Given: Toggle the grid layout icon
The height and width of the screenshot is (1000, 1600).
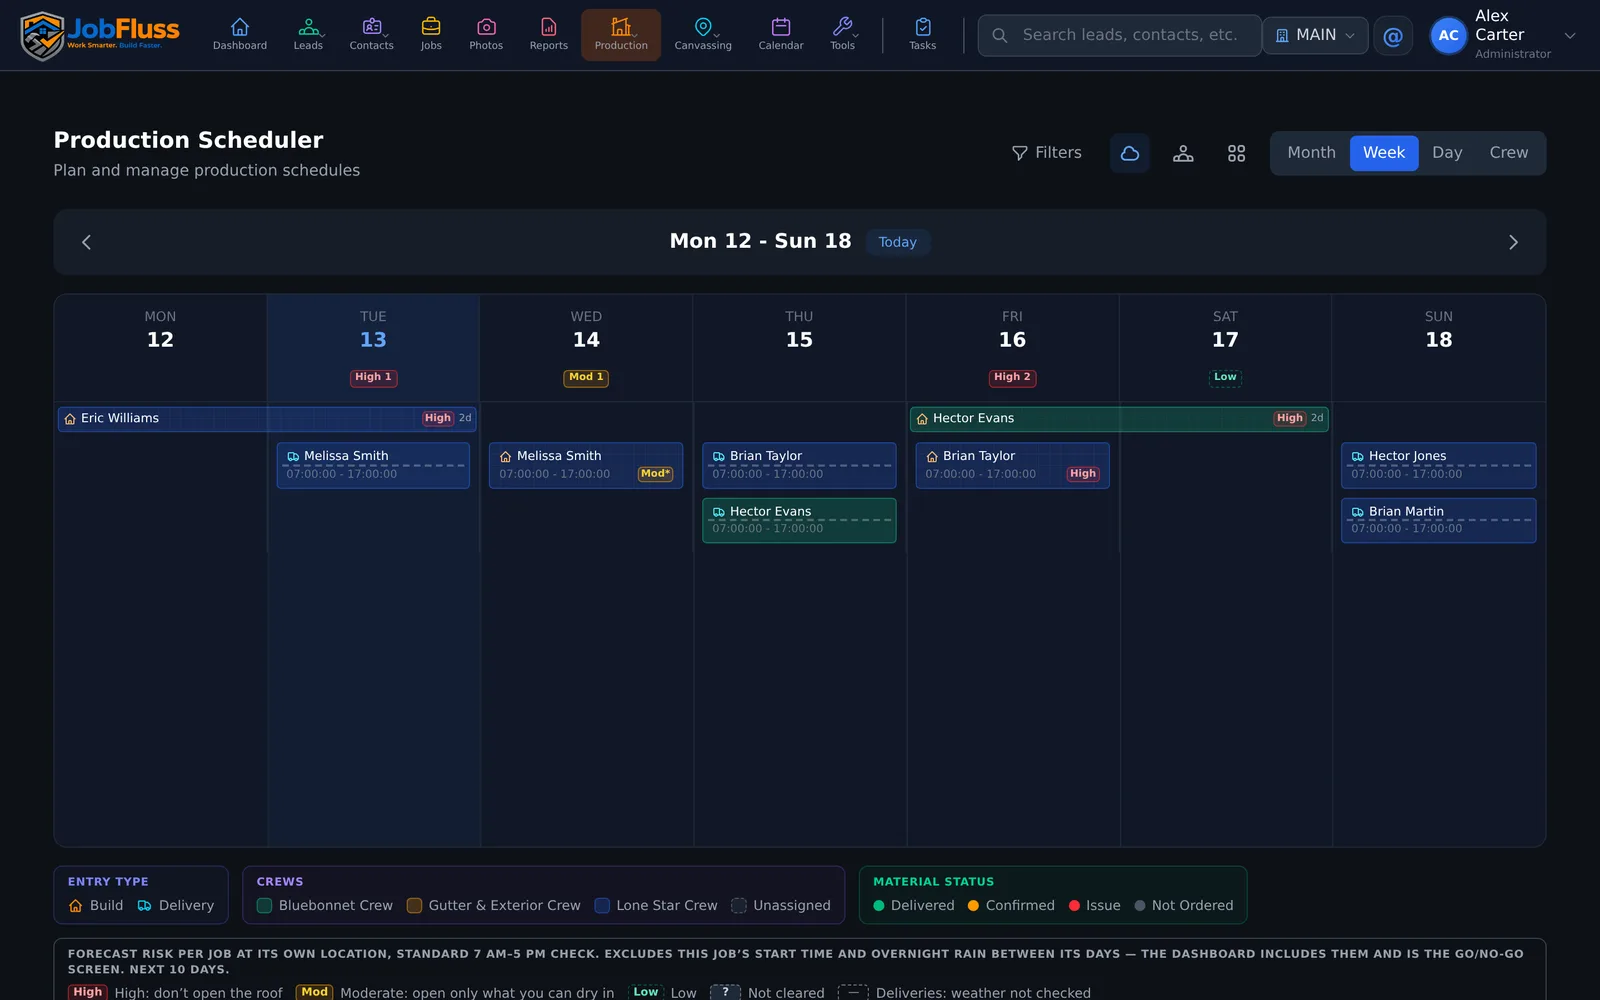Looking at the screenshot, I should 1237,153.
